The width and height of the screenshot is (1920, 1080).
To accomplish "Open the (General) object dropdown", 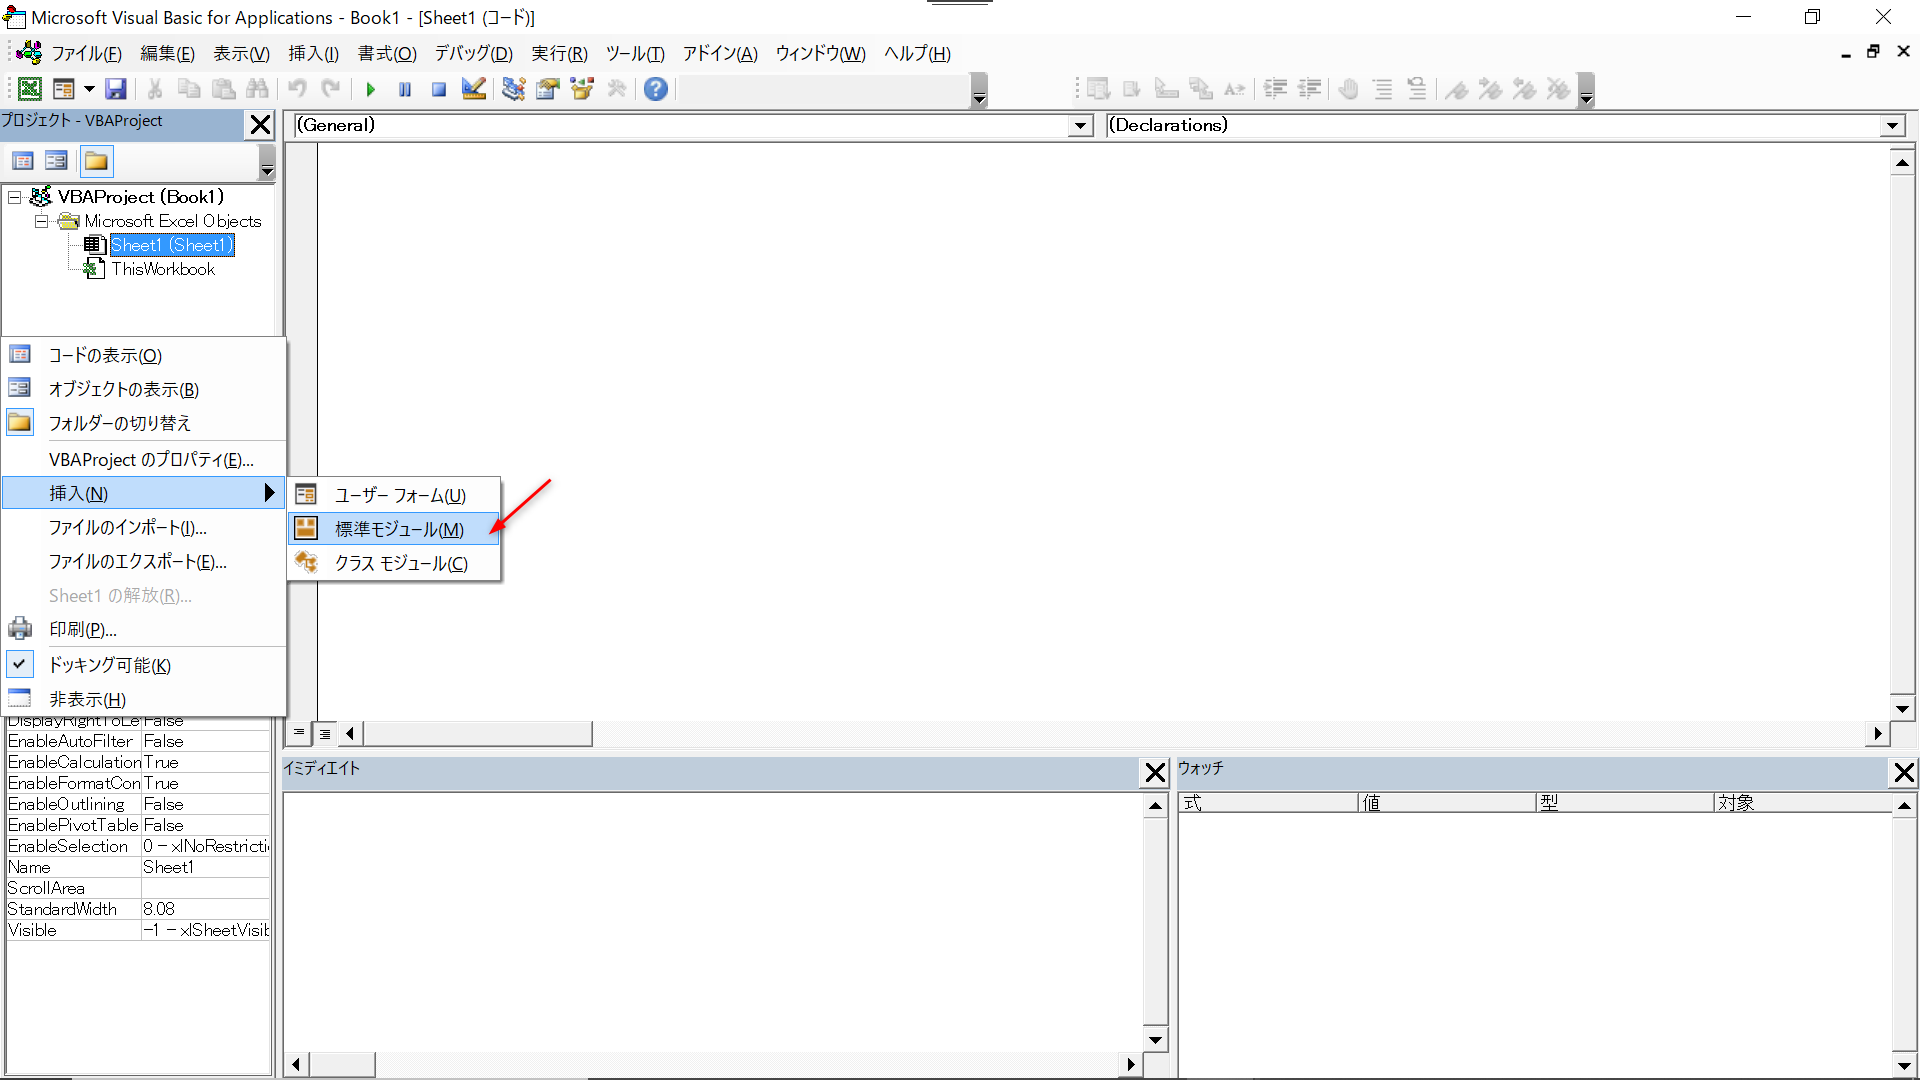I will (1080, 126).
